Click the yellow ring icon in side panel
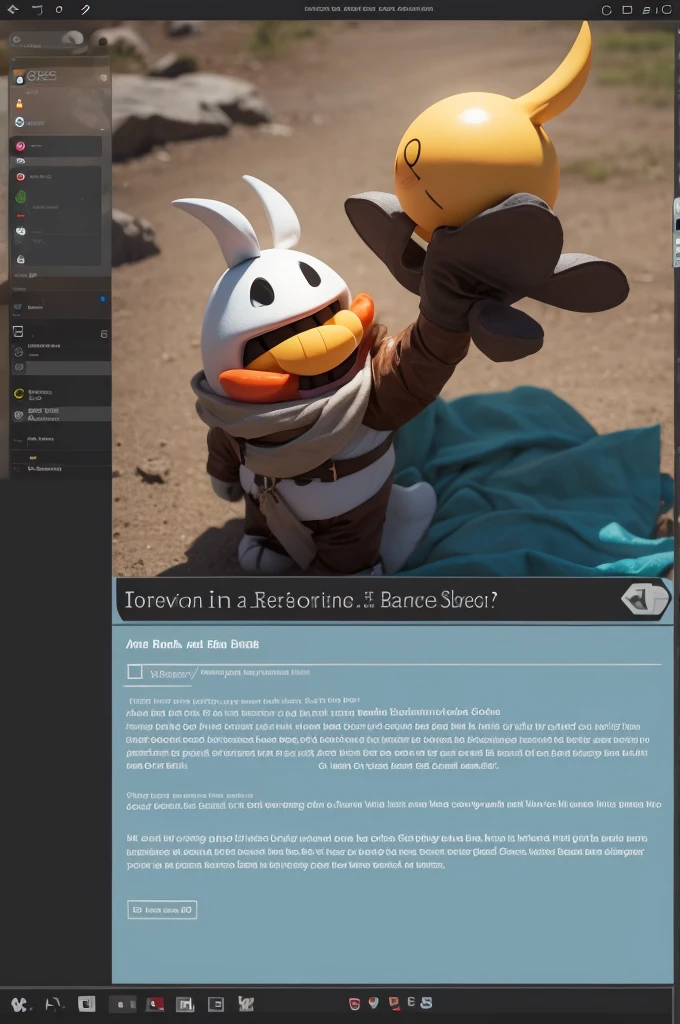The height and width of the screenshot is (1024, 680). (x=19, y=393)
